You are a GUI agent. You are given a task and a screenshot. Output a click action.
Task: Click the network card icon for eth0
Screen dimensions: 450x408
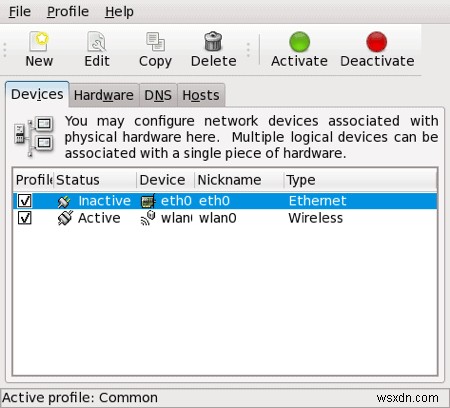[x=148, y=201]
